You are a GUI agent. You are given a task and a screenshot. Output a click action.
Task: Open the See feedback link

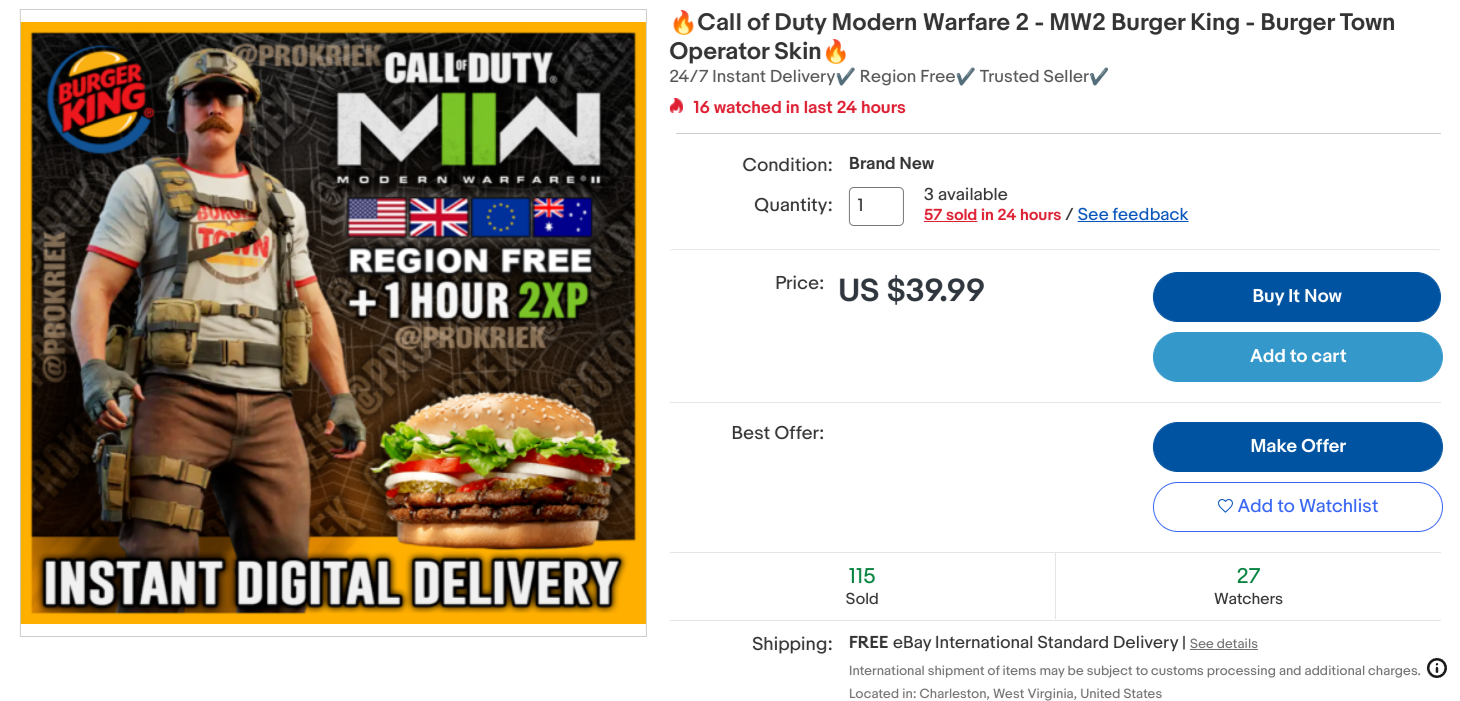tap(1133, 214)
